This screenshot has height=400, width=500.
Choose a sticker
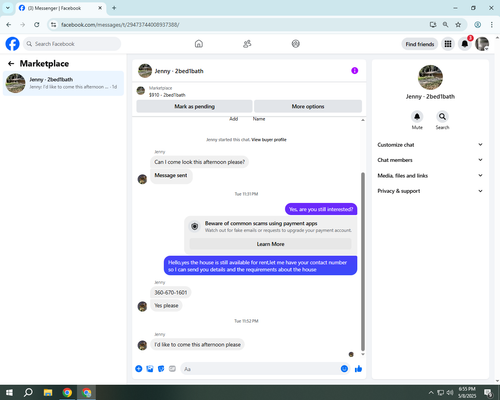coord(161,369)
